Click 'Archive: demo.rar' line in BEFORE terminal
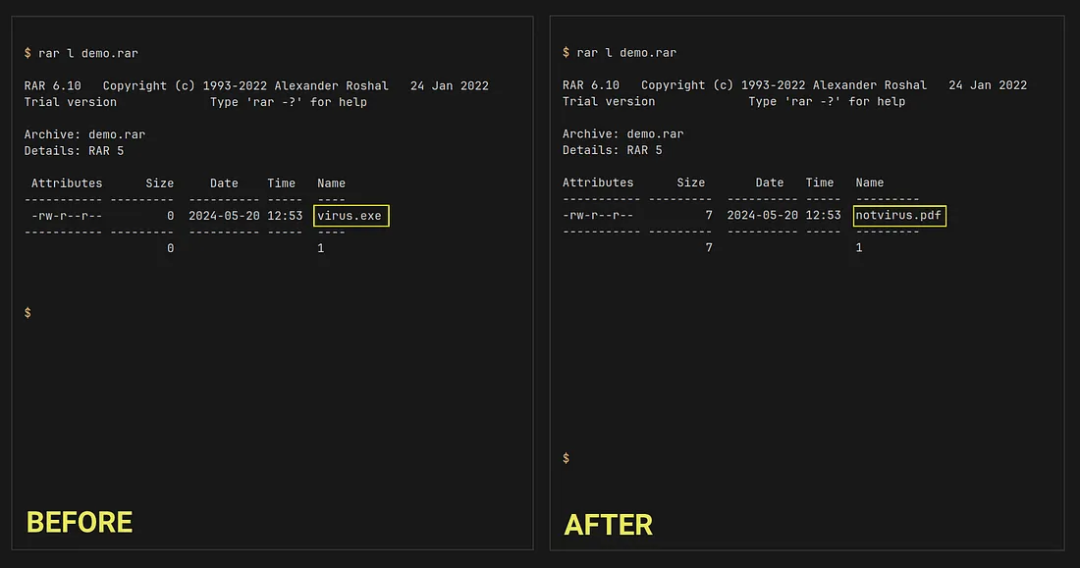 pos(85,134)
